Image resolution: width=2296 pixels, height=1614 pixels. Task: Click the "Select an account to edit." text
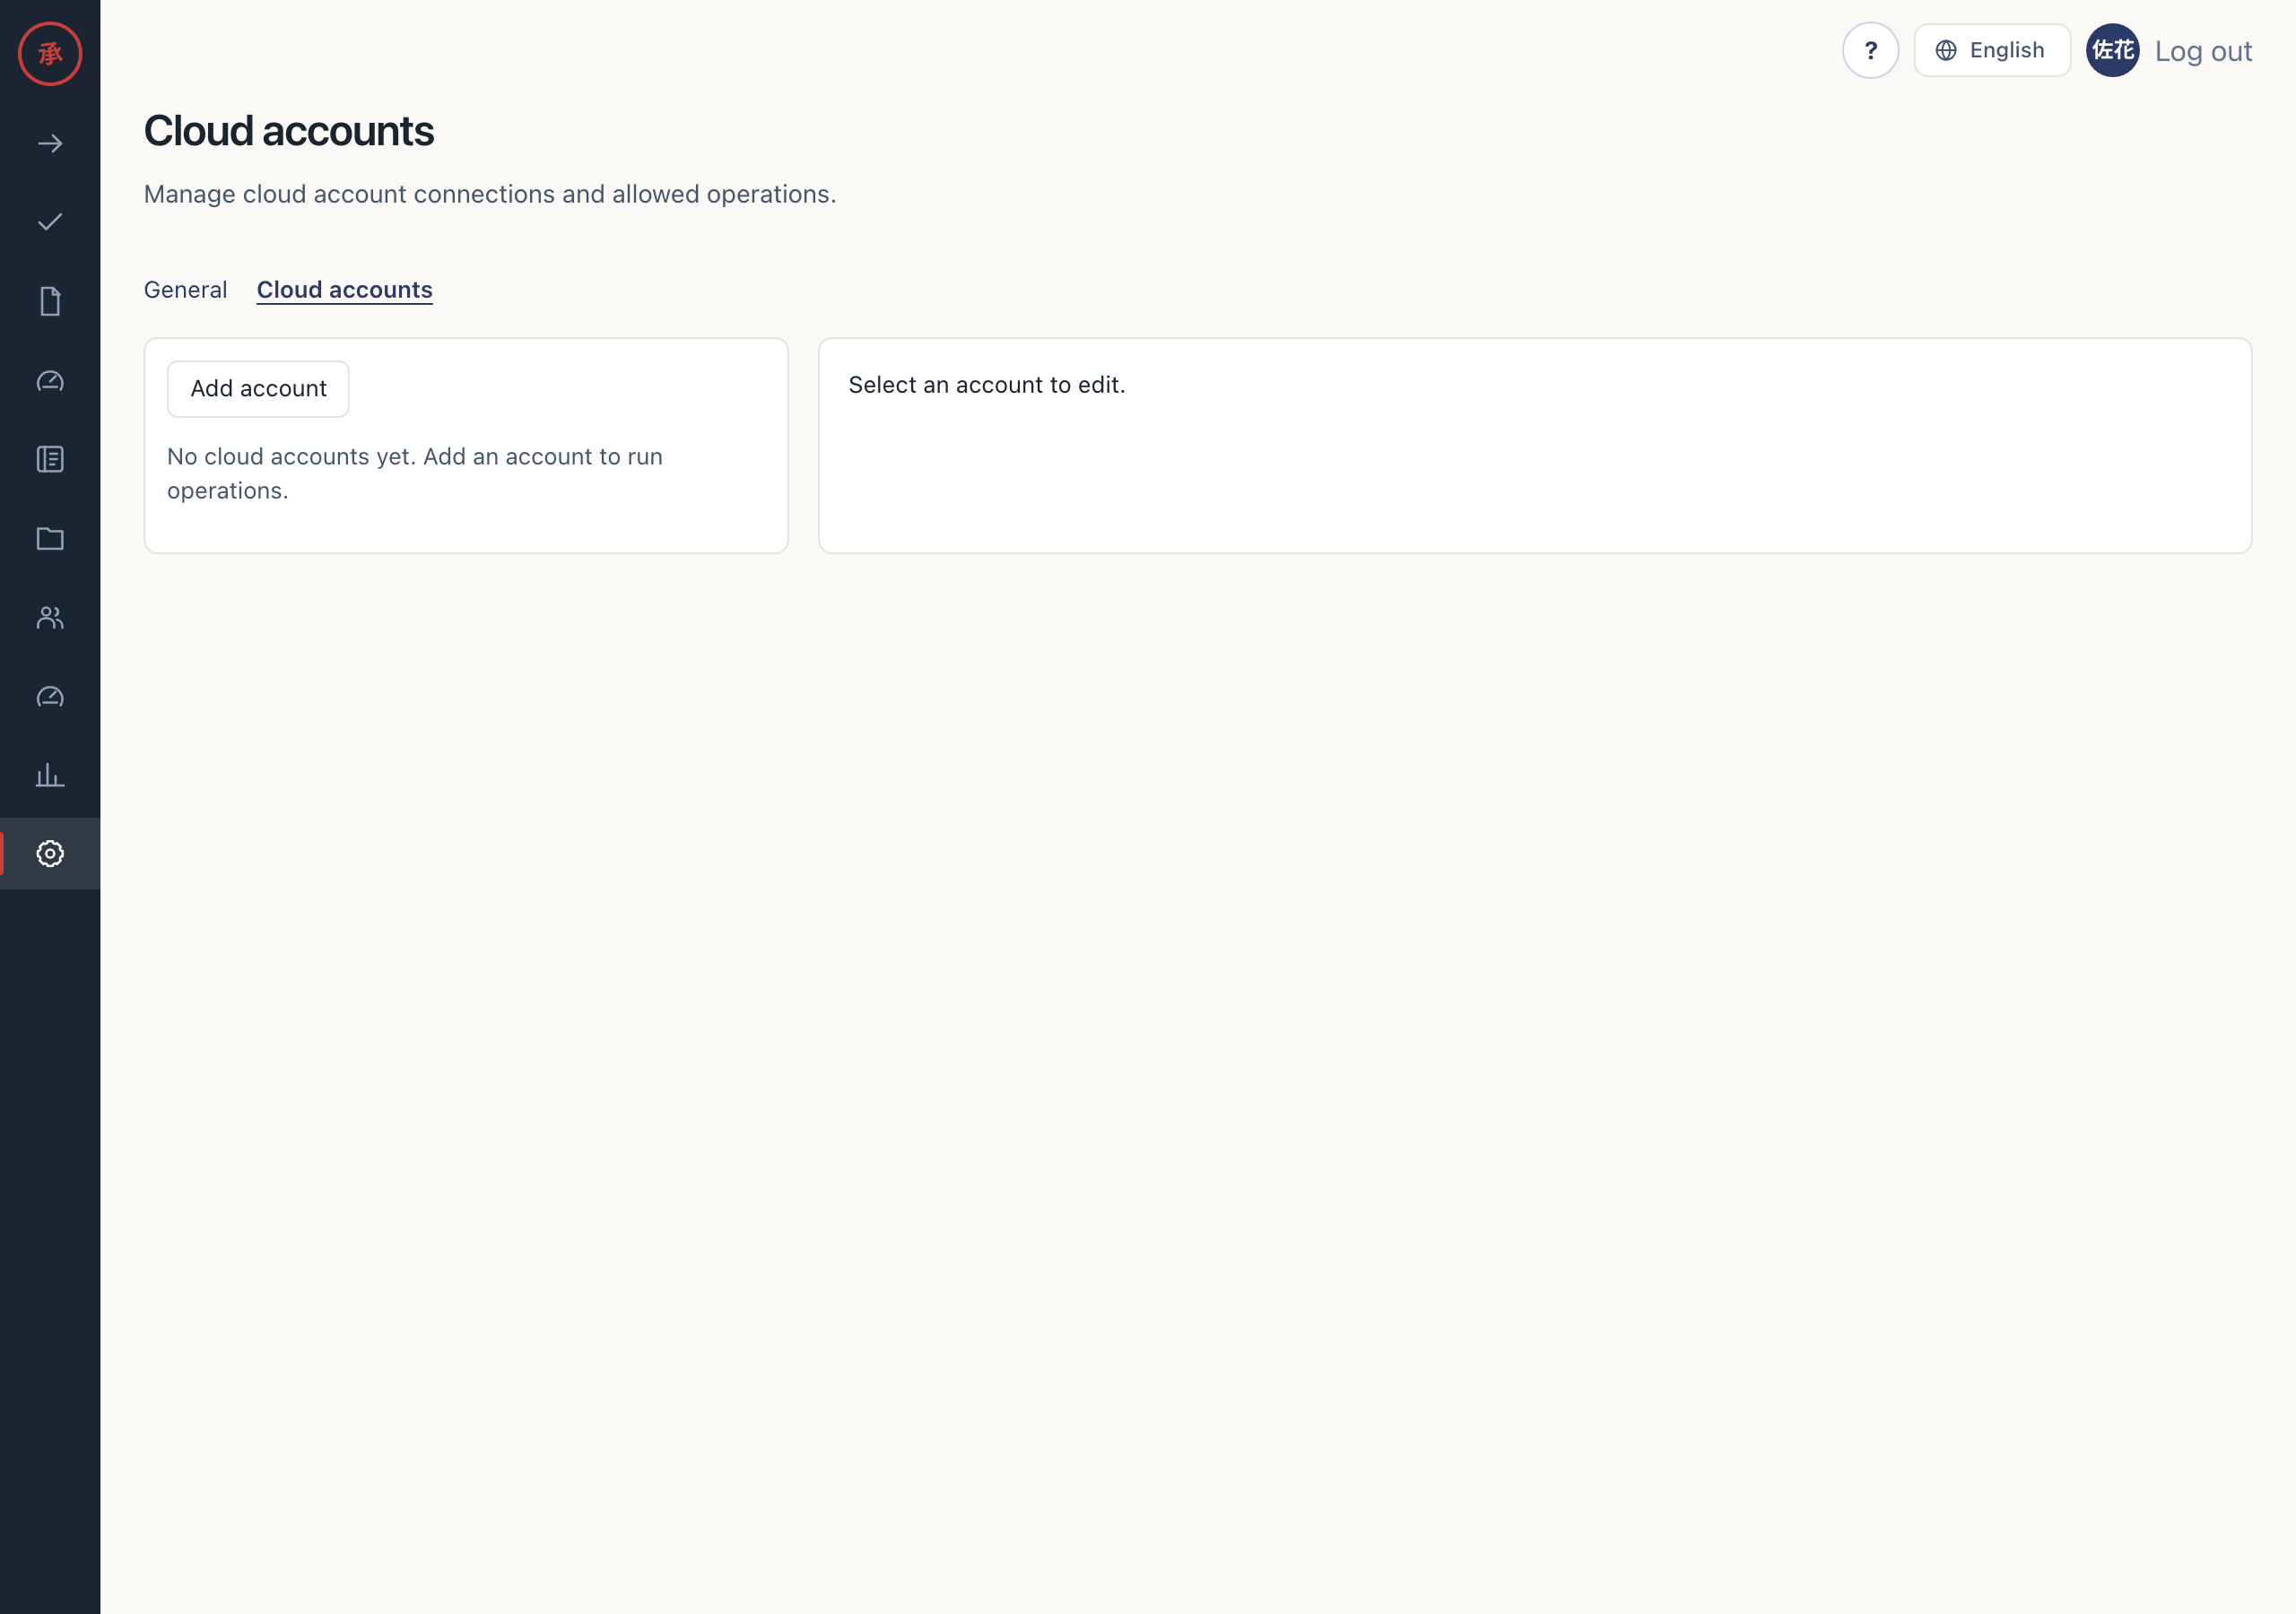pos(987,385)
